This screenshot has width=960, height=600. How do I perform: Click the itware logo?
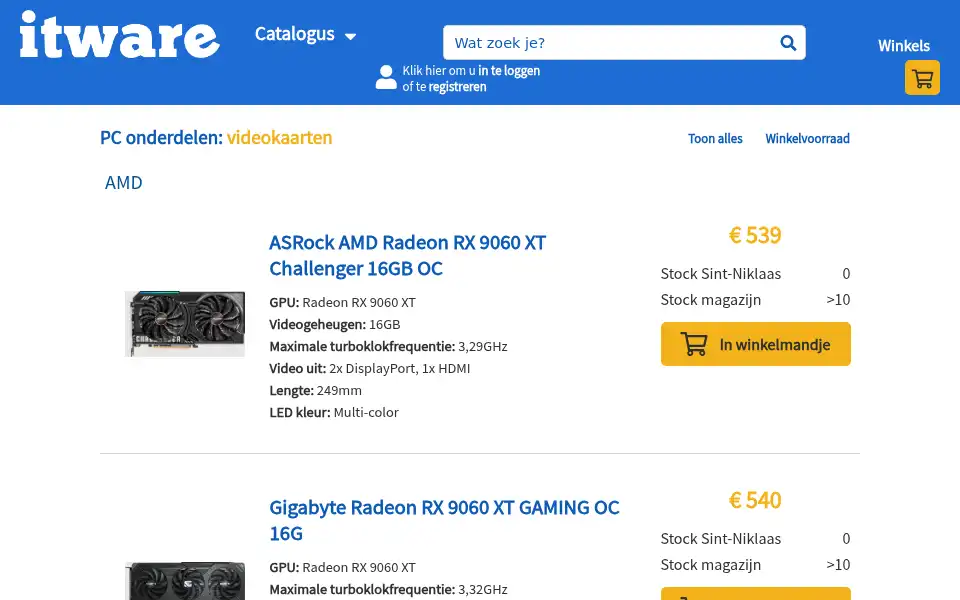tap(119, 35)
